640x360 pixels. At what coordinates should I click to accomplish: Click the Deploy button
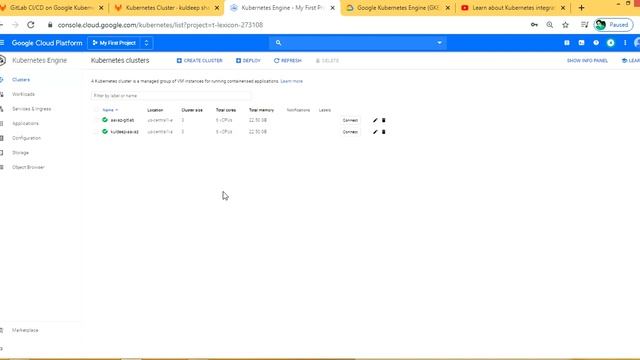pos(248,60)
